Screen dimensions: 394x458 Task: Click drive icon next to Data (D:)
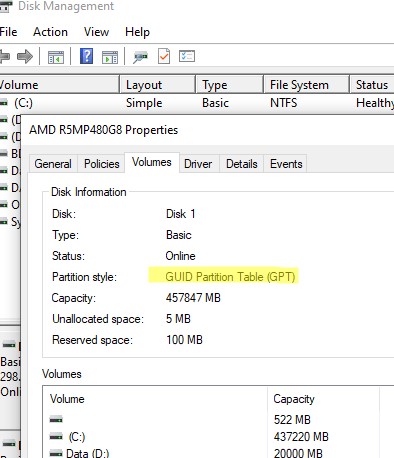(x=56, y=453)
